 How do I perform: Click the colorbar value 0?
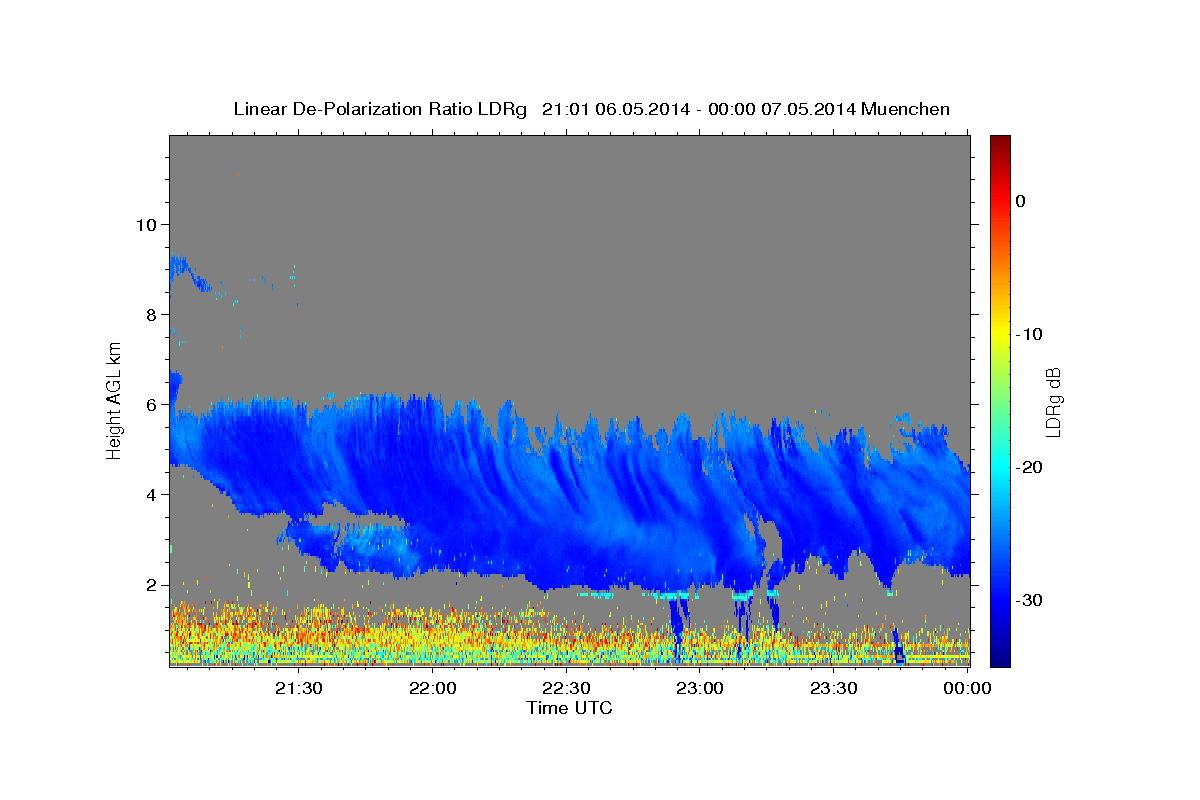1020,201
